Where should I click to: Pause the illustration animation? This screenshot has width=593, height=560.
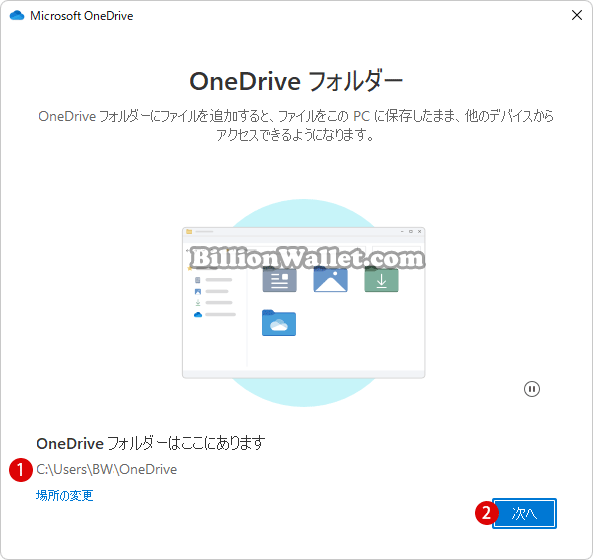pyautogui.click(x=532, y=389)
